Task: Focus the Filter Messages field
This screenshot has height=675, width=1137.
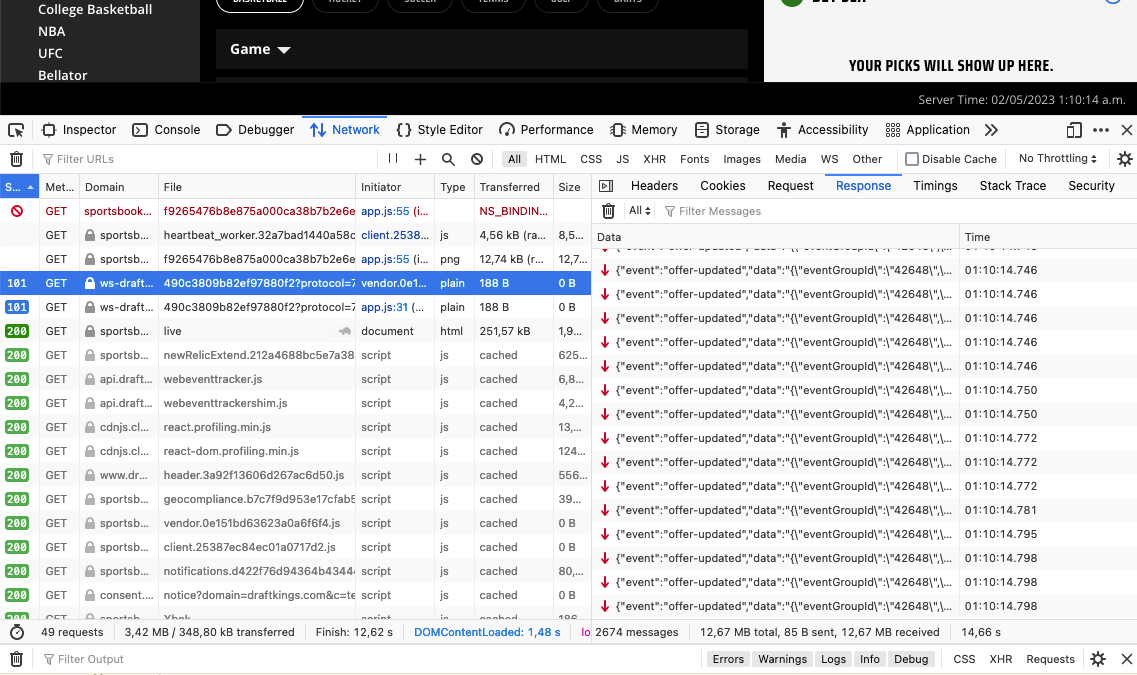Action: (x=898, y=211)
